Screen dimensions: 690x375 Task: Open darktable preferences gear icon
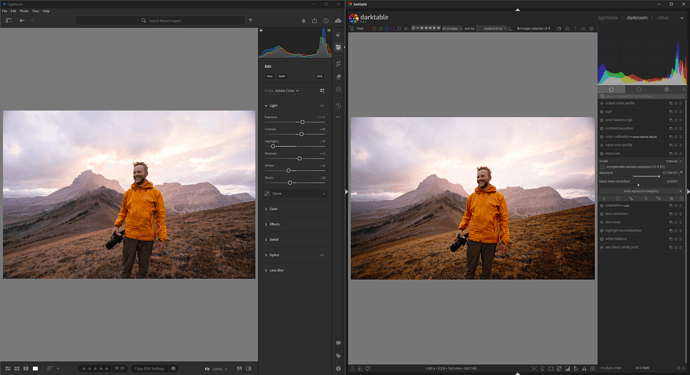pyautogui.click(x=591, y=29)
